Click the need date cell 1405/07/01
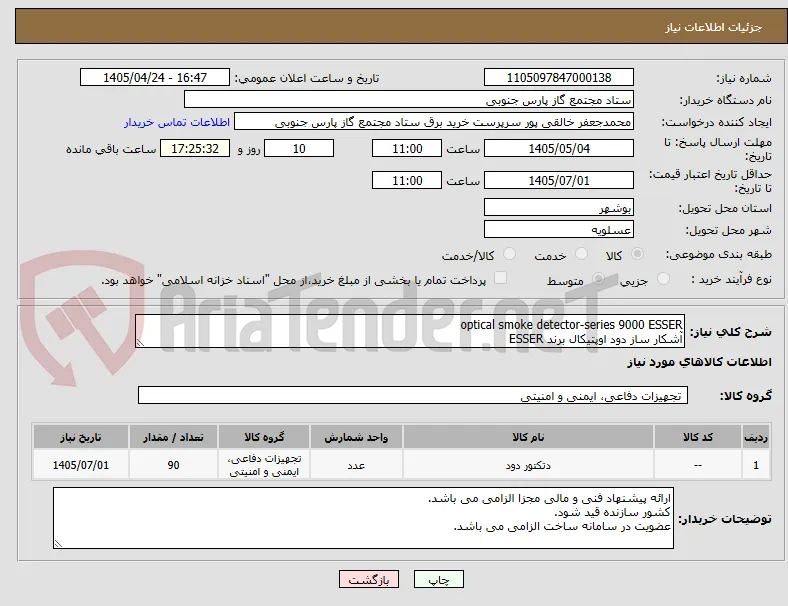 point(81,465)
